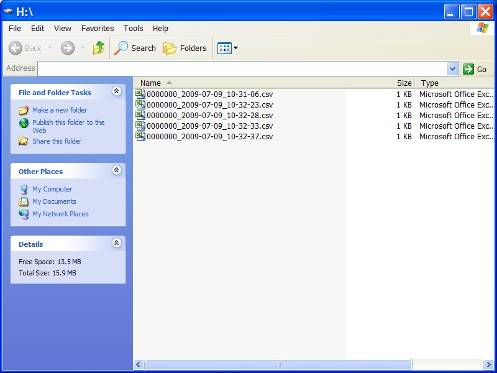Open the Back history dropdown arrow

click(50, 48)
